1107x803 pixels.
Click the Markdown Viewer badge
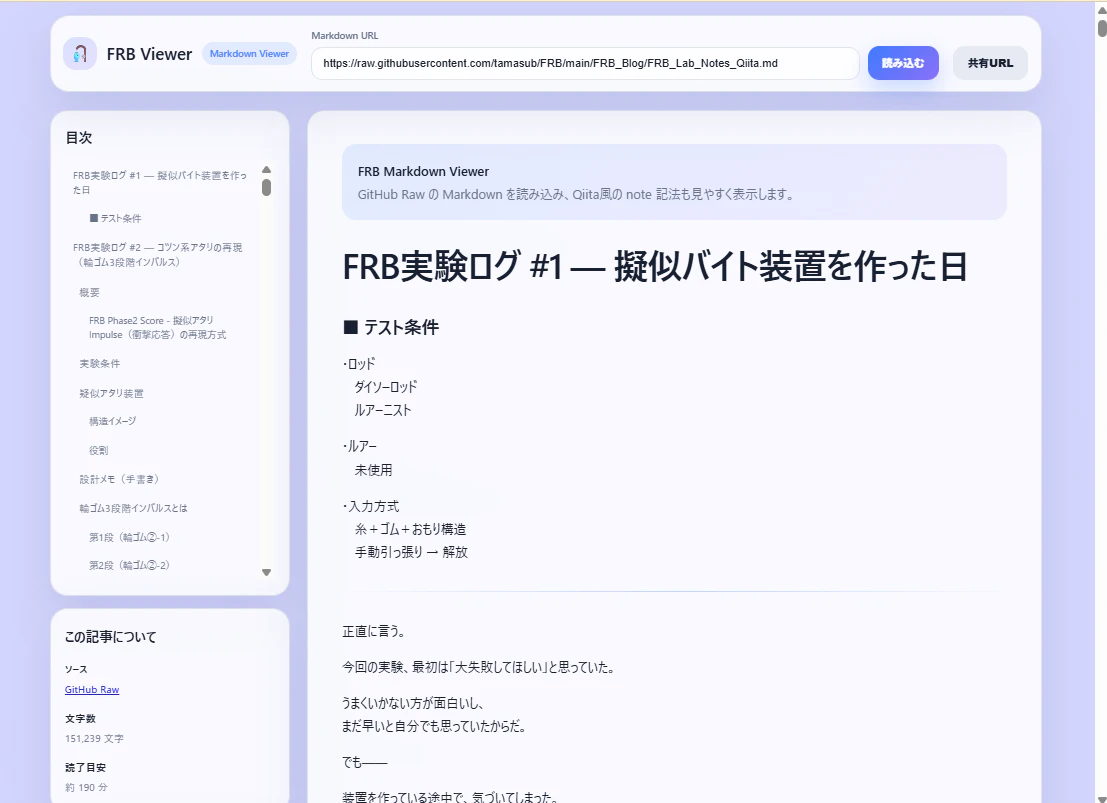[249, 54]
